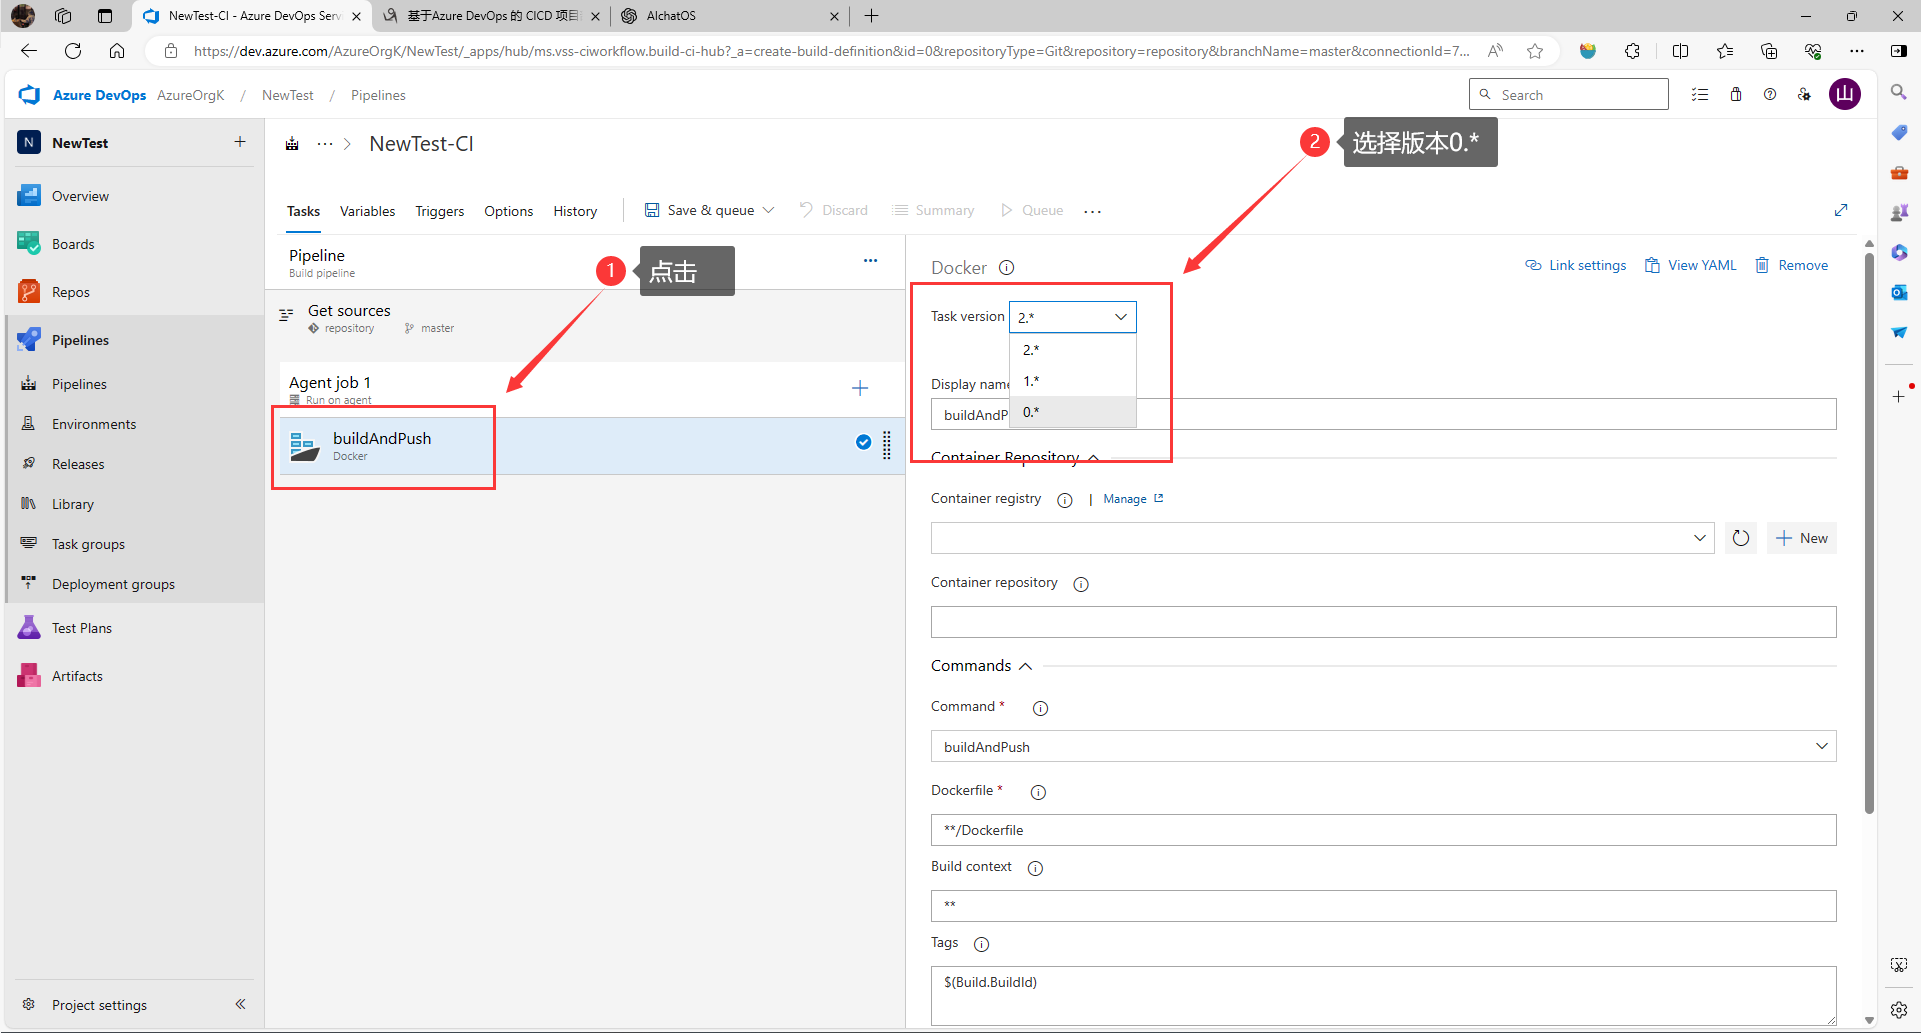This screenshot has width=1921, height=1033.
Task: Open the help icon in header
Action: 1770,95
